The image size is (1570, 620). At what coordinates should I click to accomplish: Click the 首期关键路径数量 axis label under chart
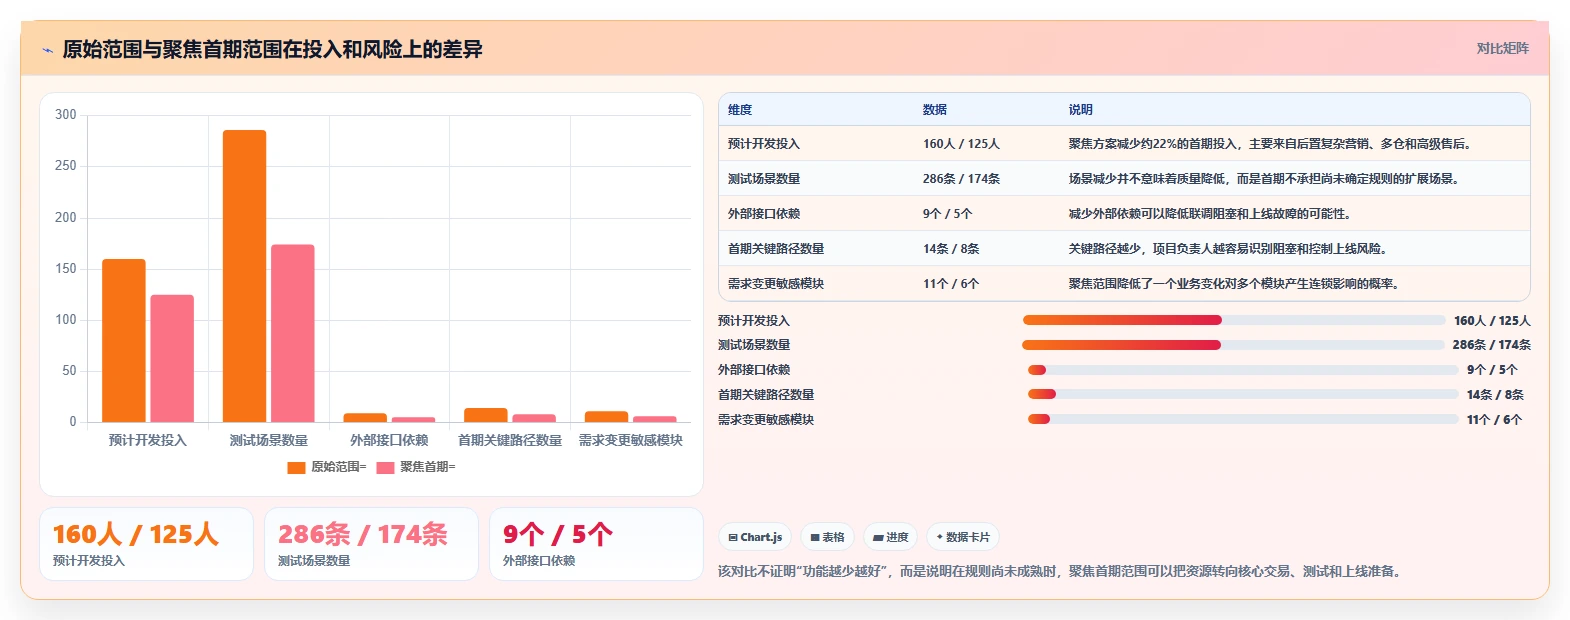click(x=510, y=440)
